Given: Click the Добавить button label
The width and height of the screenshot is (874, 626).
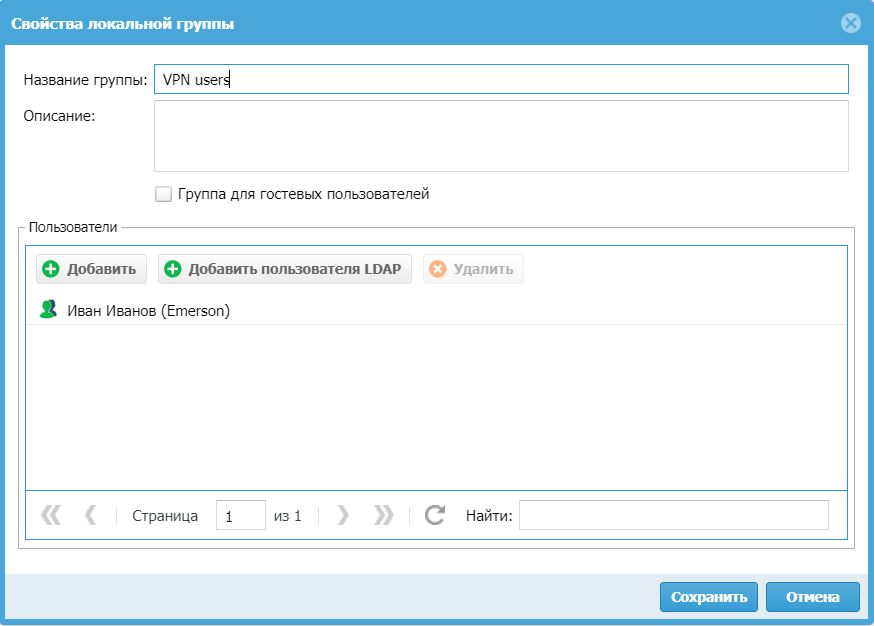Looking at the screenshot, I should 101,269.
